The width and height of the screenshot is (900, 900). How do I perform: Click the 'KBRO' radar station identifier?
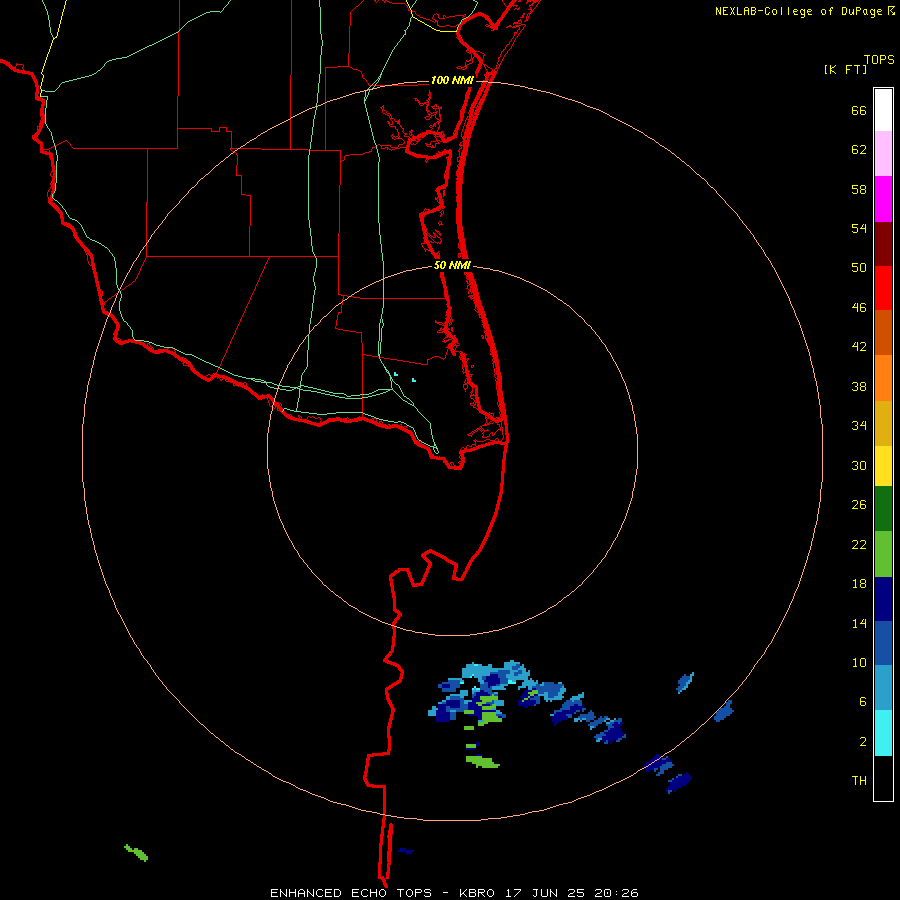coord(476,893)
